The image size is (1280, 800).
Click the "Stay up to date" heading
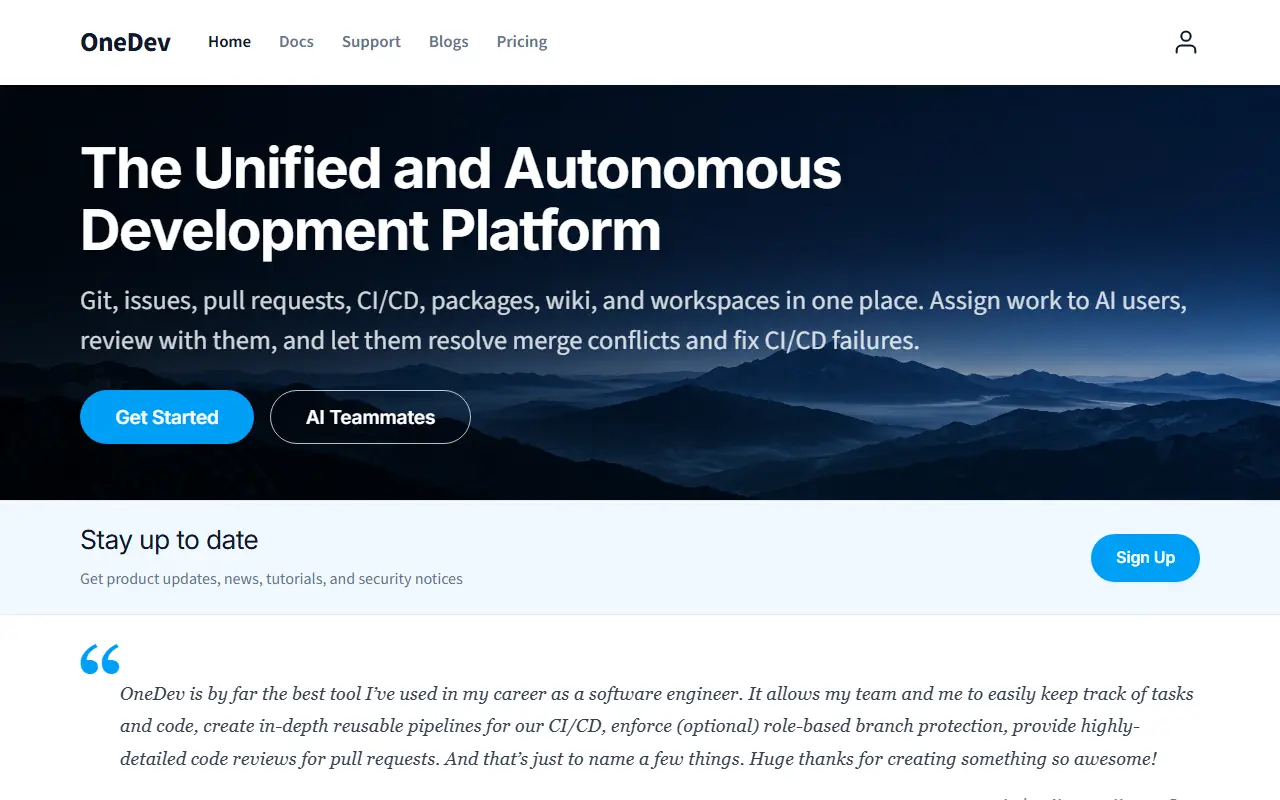169,540
